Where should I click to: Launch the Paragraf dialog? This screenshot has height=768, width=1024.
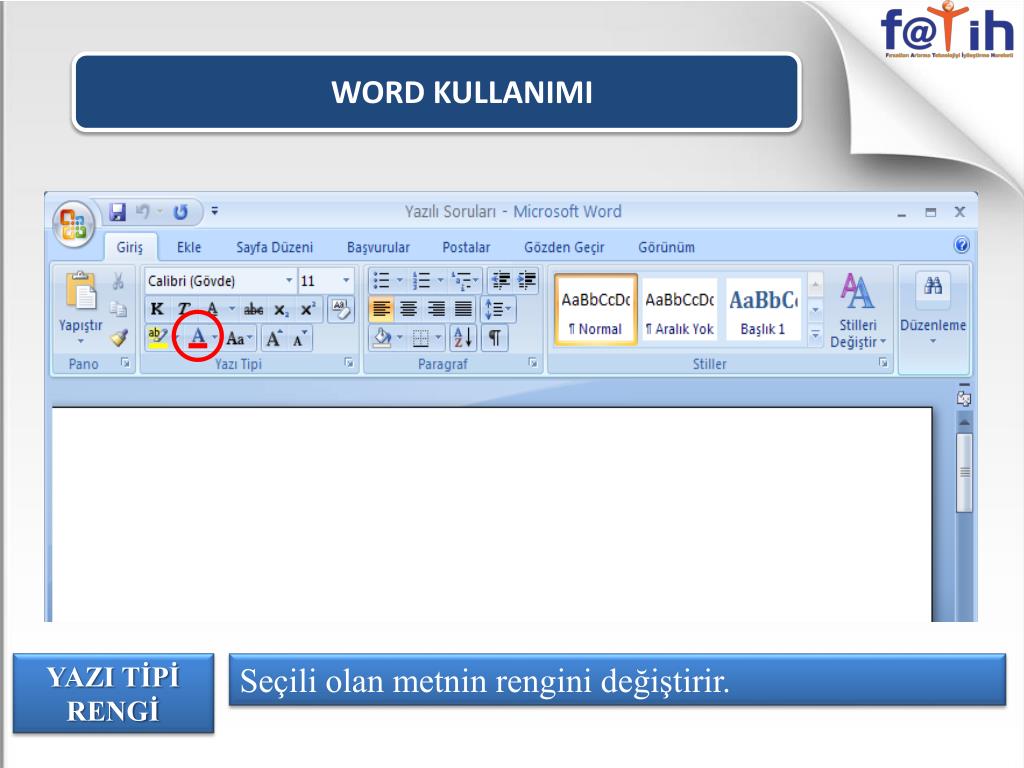pos(533,363)
